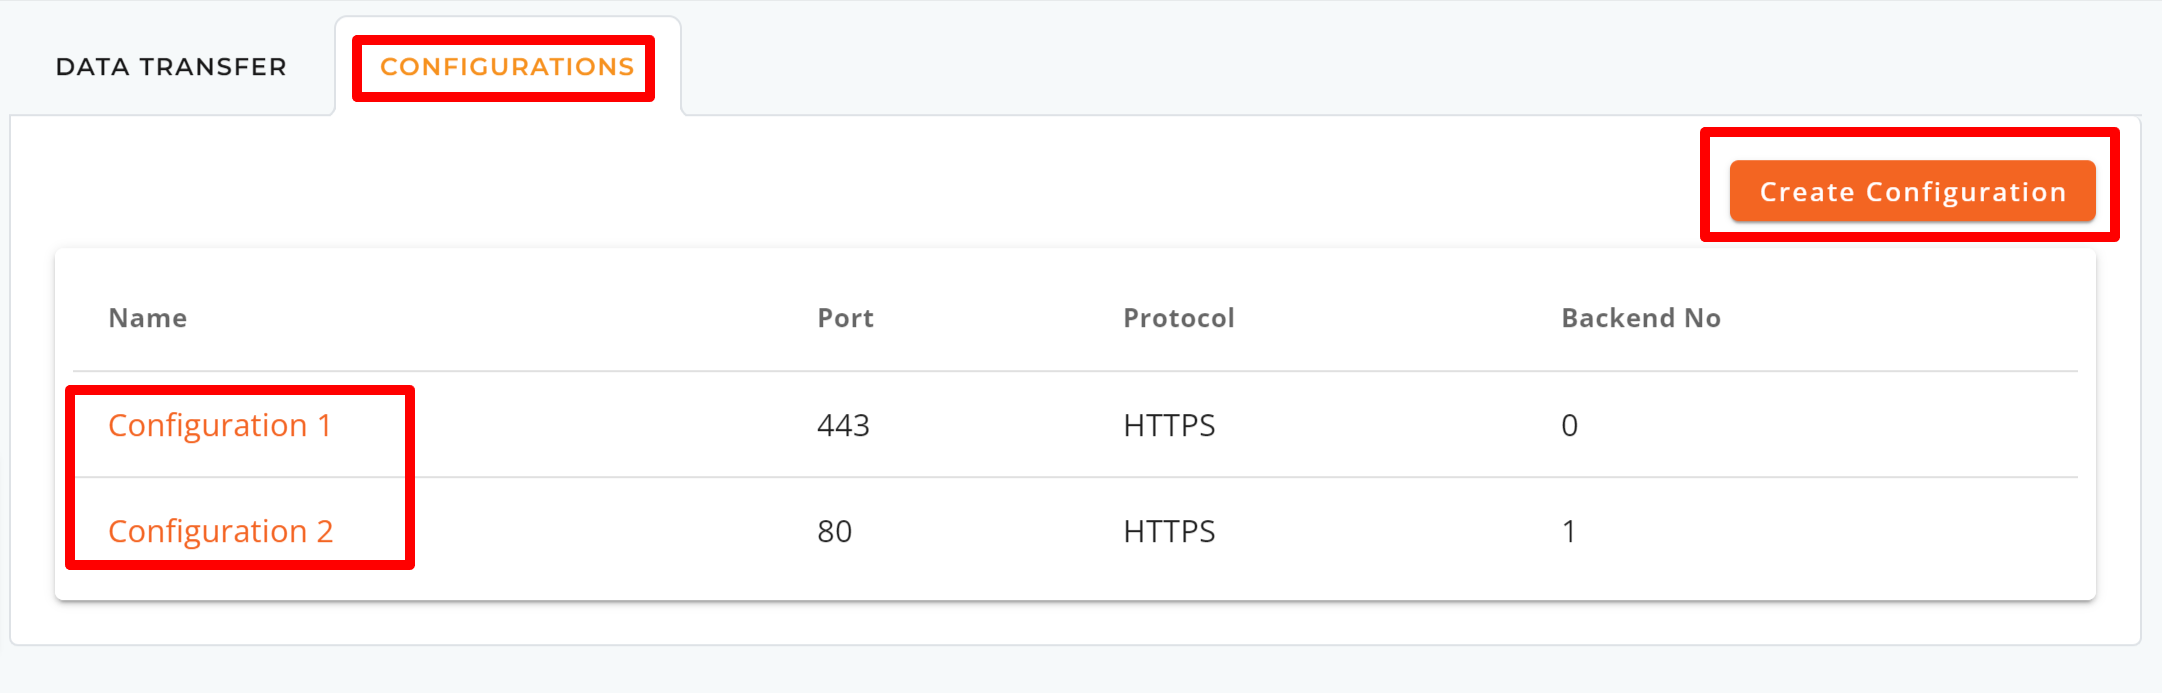Click the Backend No column header
This screenshot has width=2162, height=693.
pos(1641,318)
